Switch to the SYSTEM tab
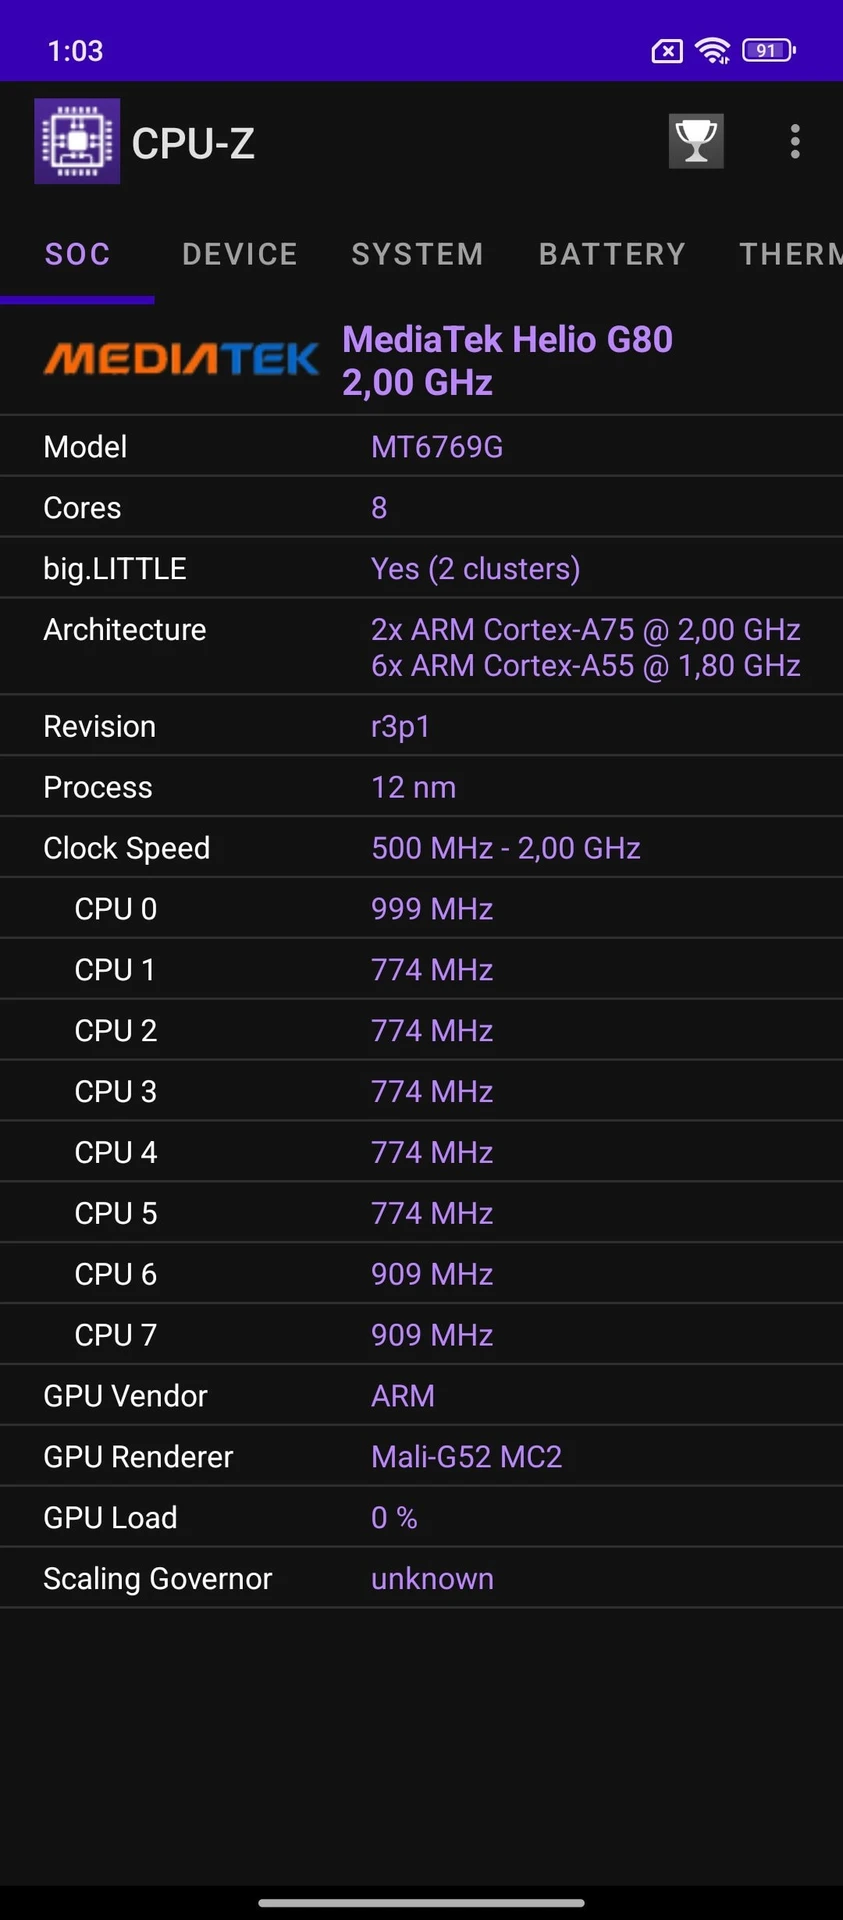Image resolution: width=843 pixels, height=1920 pixels. [x=417, y=254]
